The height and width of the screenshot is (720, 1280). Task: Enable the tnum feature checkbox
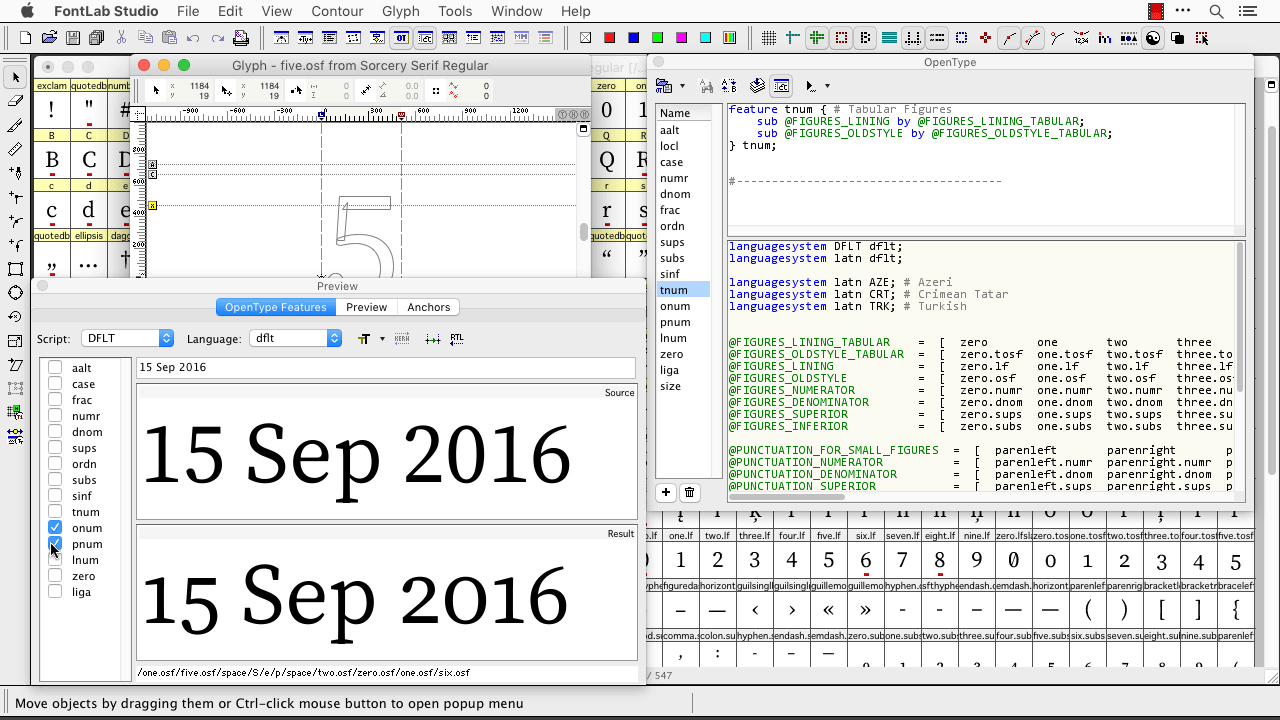pos(55,512)
